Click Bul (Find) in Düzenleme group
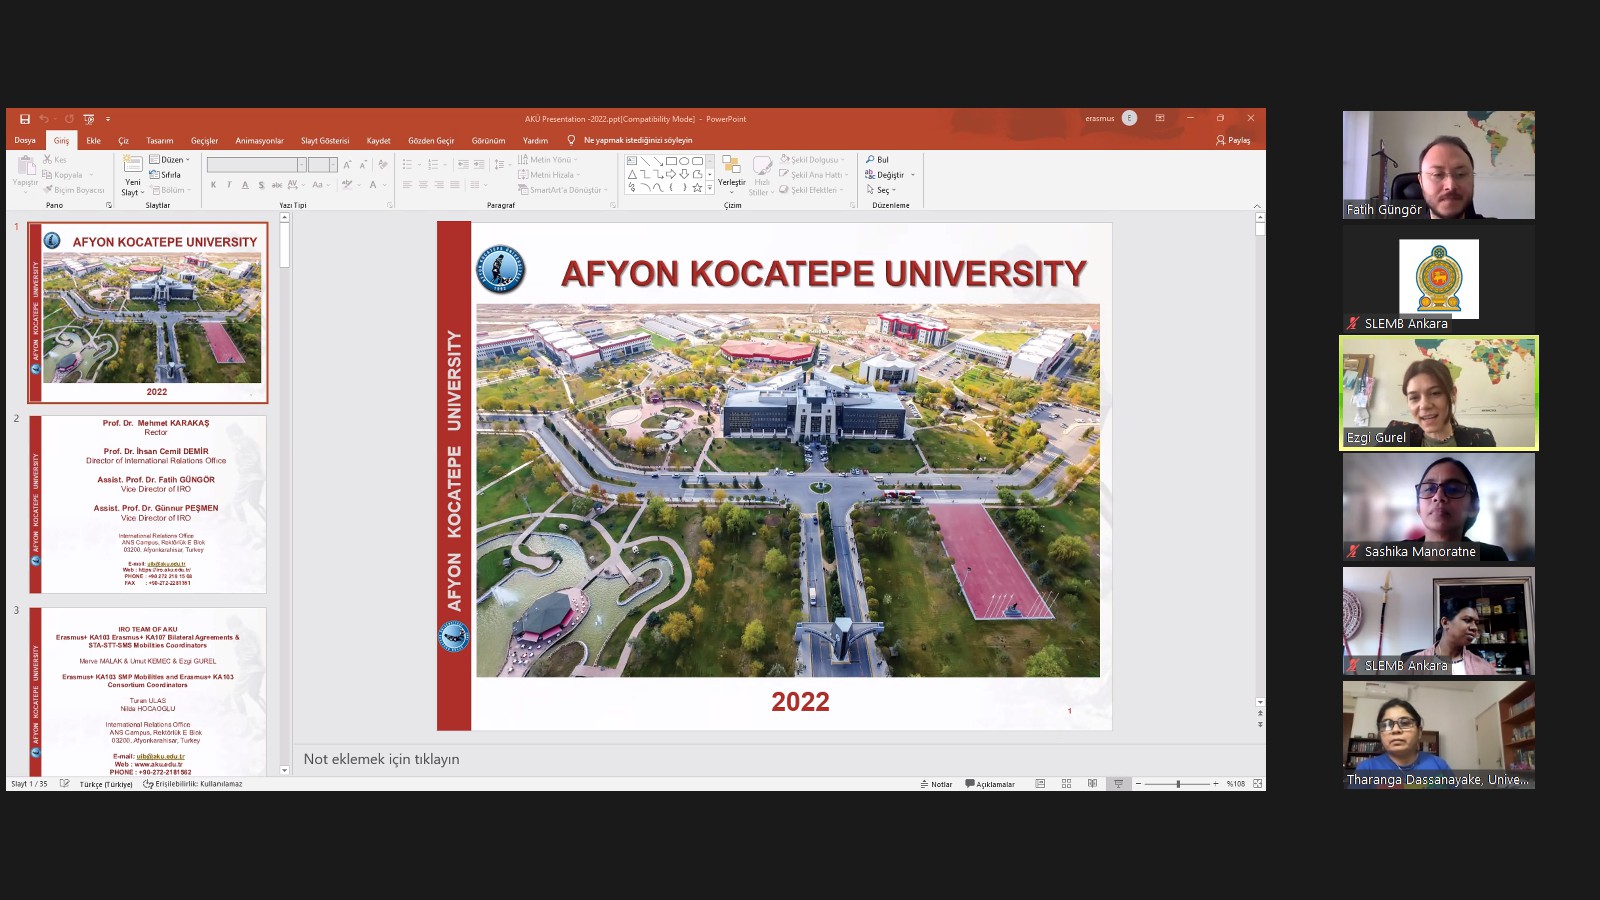1600x900 pixels. coord(877,160)
